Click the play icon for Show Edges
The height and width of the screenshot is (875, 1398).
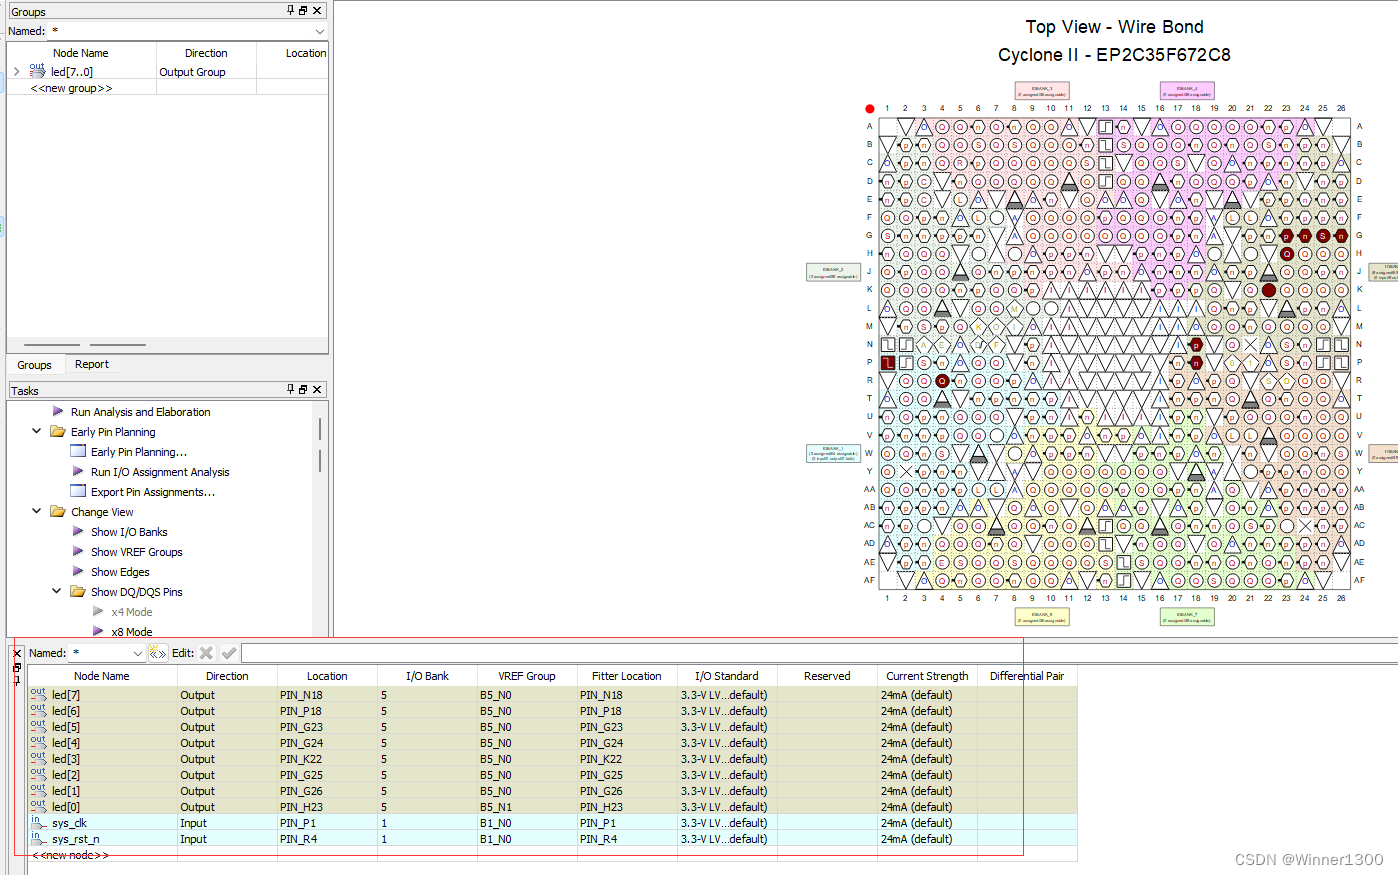point(78,571)
